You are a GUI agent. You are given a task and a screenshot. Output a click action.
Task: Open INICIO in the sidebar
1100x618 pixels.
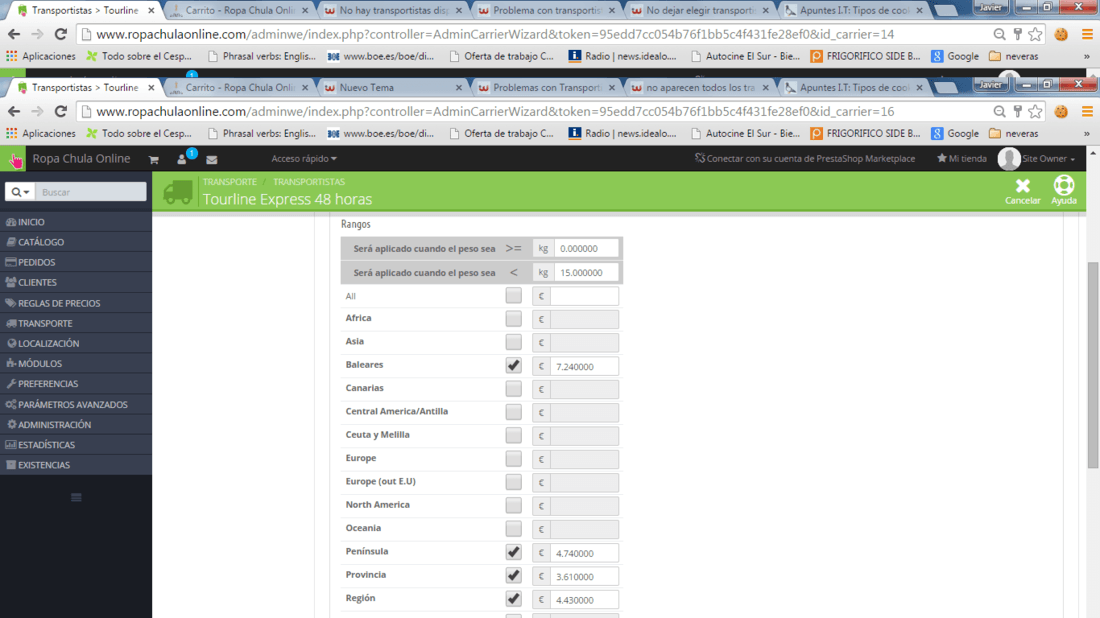[x=76, y=222]
